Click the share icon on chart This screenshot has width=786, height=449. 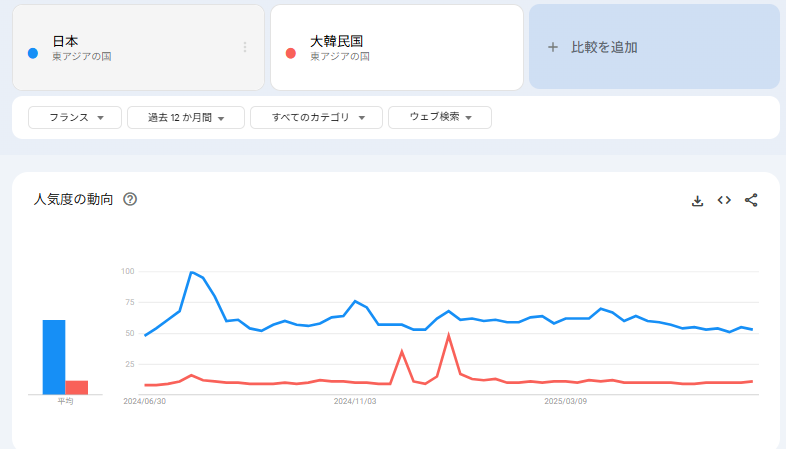coord(752,200)
